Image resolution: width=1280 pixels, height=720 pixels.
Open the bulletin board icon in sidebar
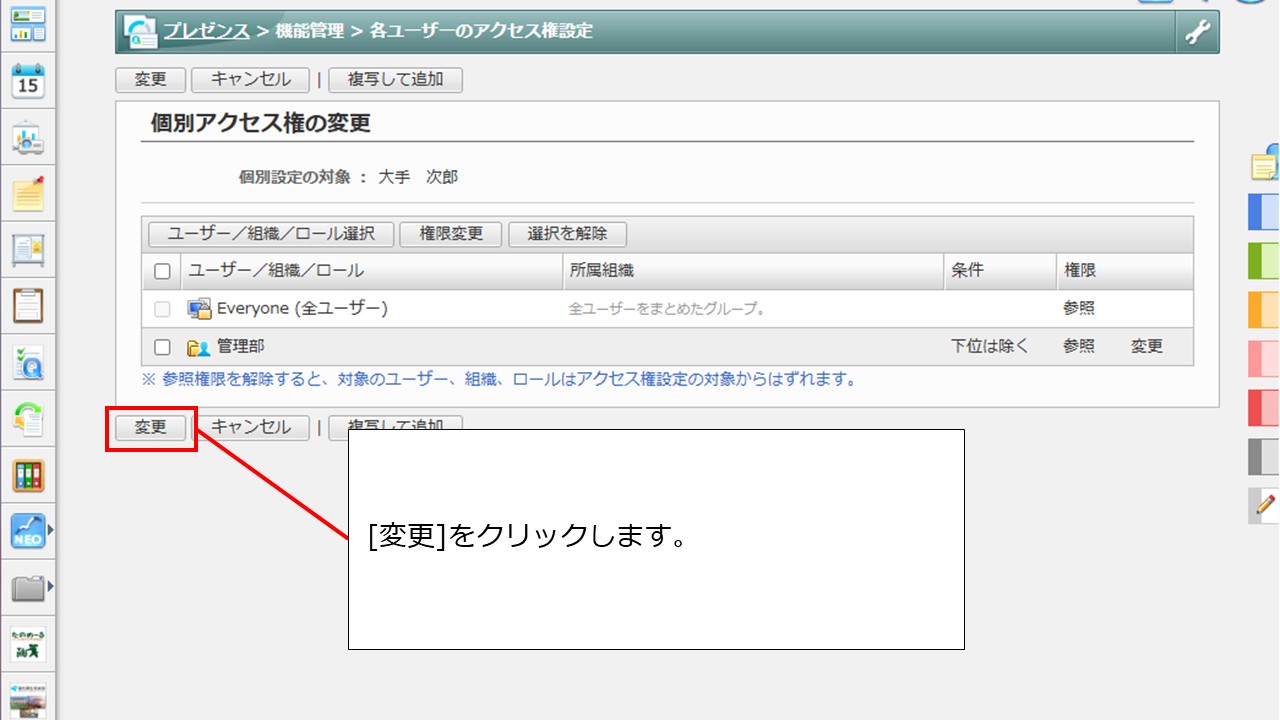[28, 250]
